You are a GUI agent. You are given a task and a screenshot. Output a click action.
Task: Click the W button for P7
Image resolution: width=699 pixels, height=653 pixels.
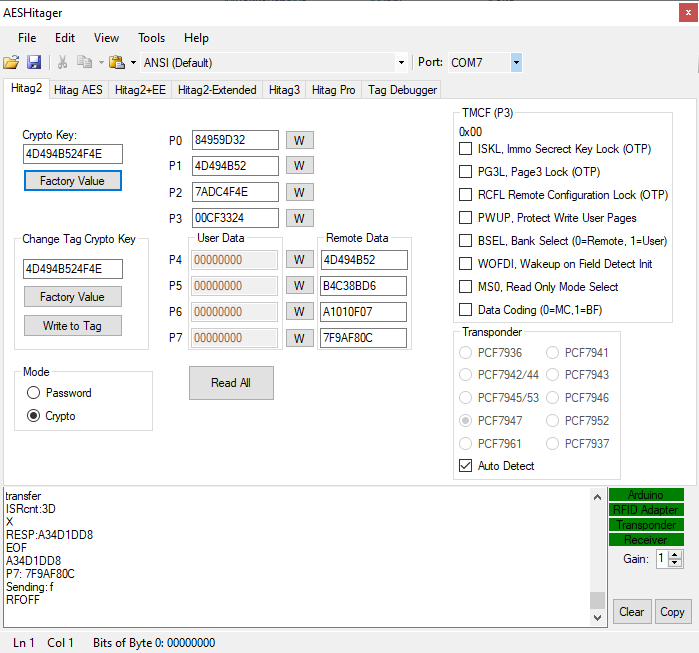click(300, 338)
